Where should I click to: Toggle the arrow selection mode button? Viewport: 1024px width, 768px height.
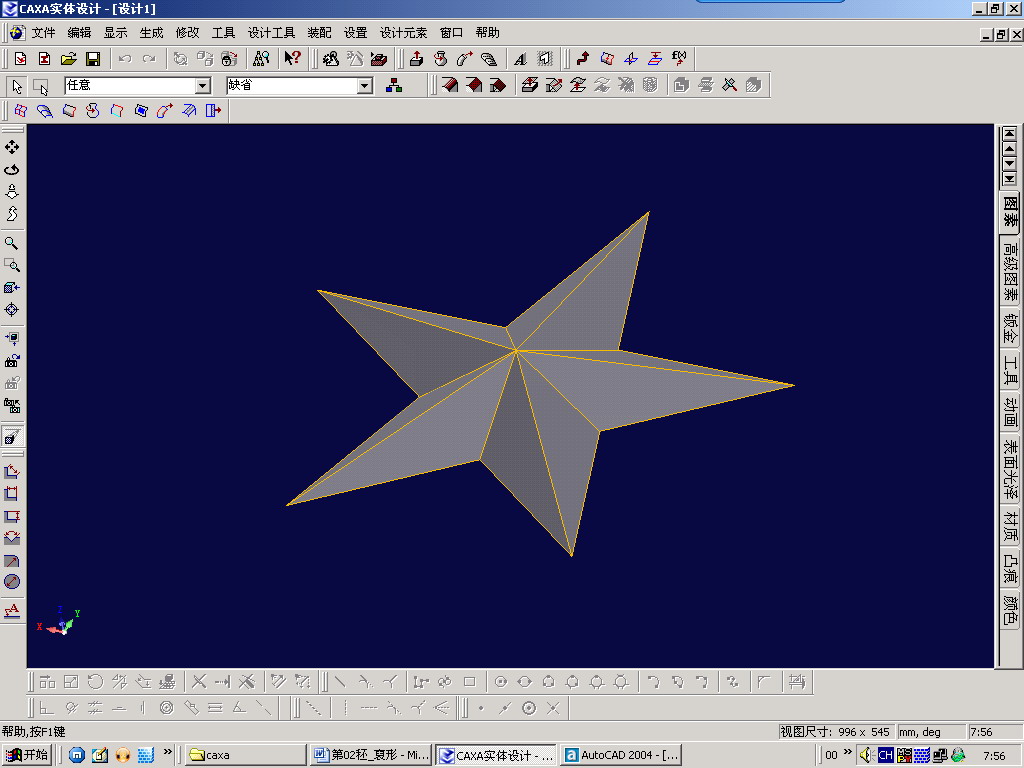17,86
